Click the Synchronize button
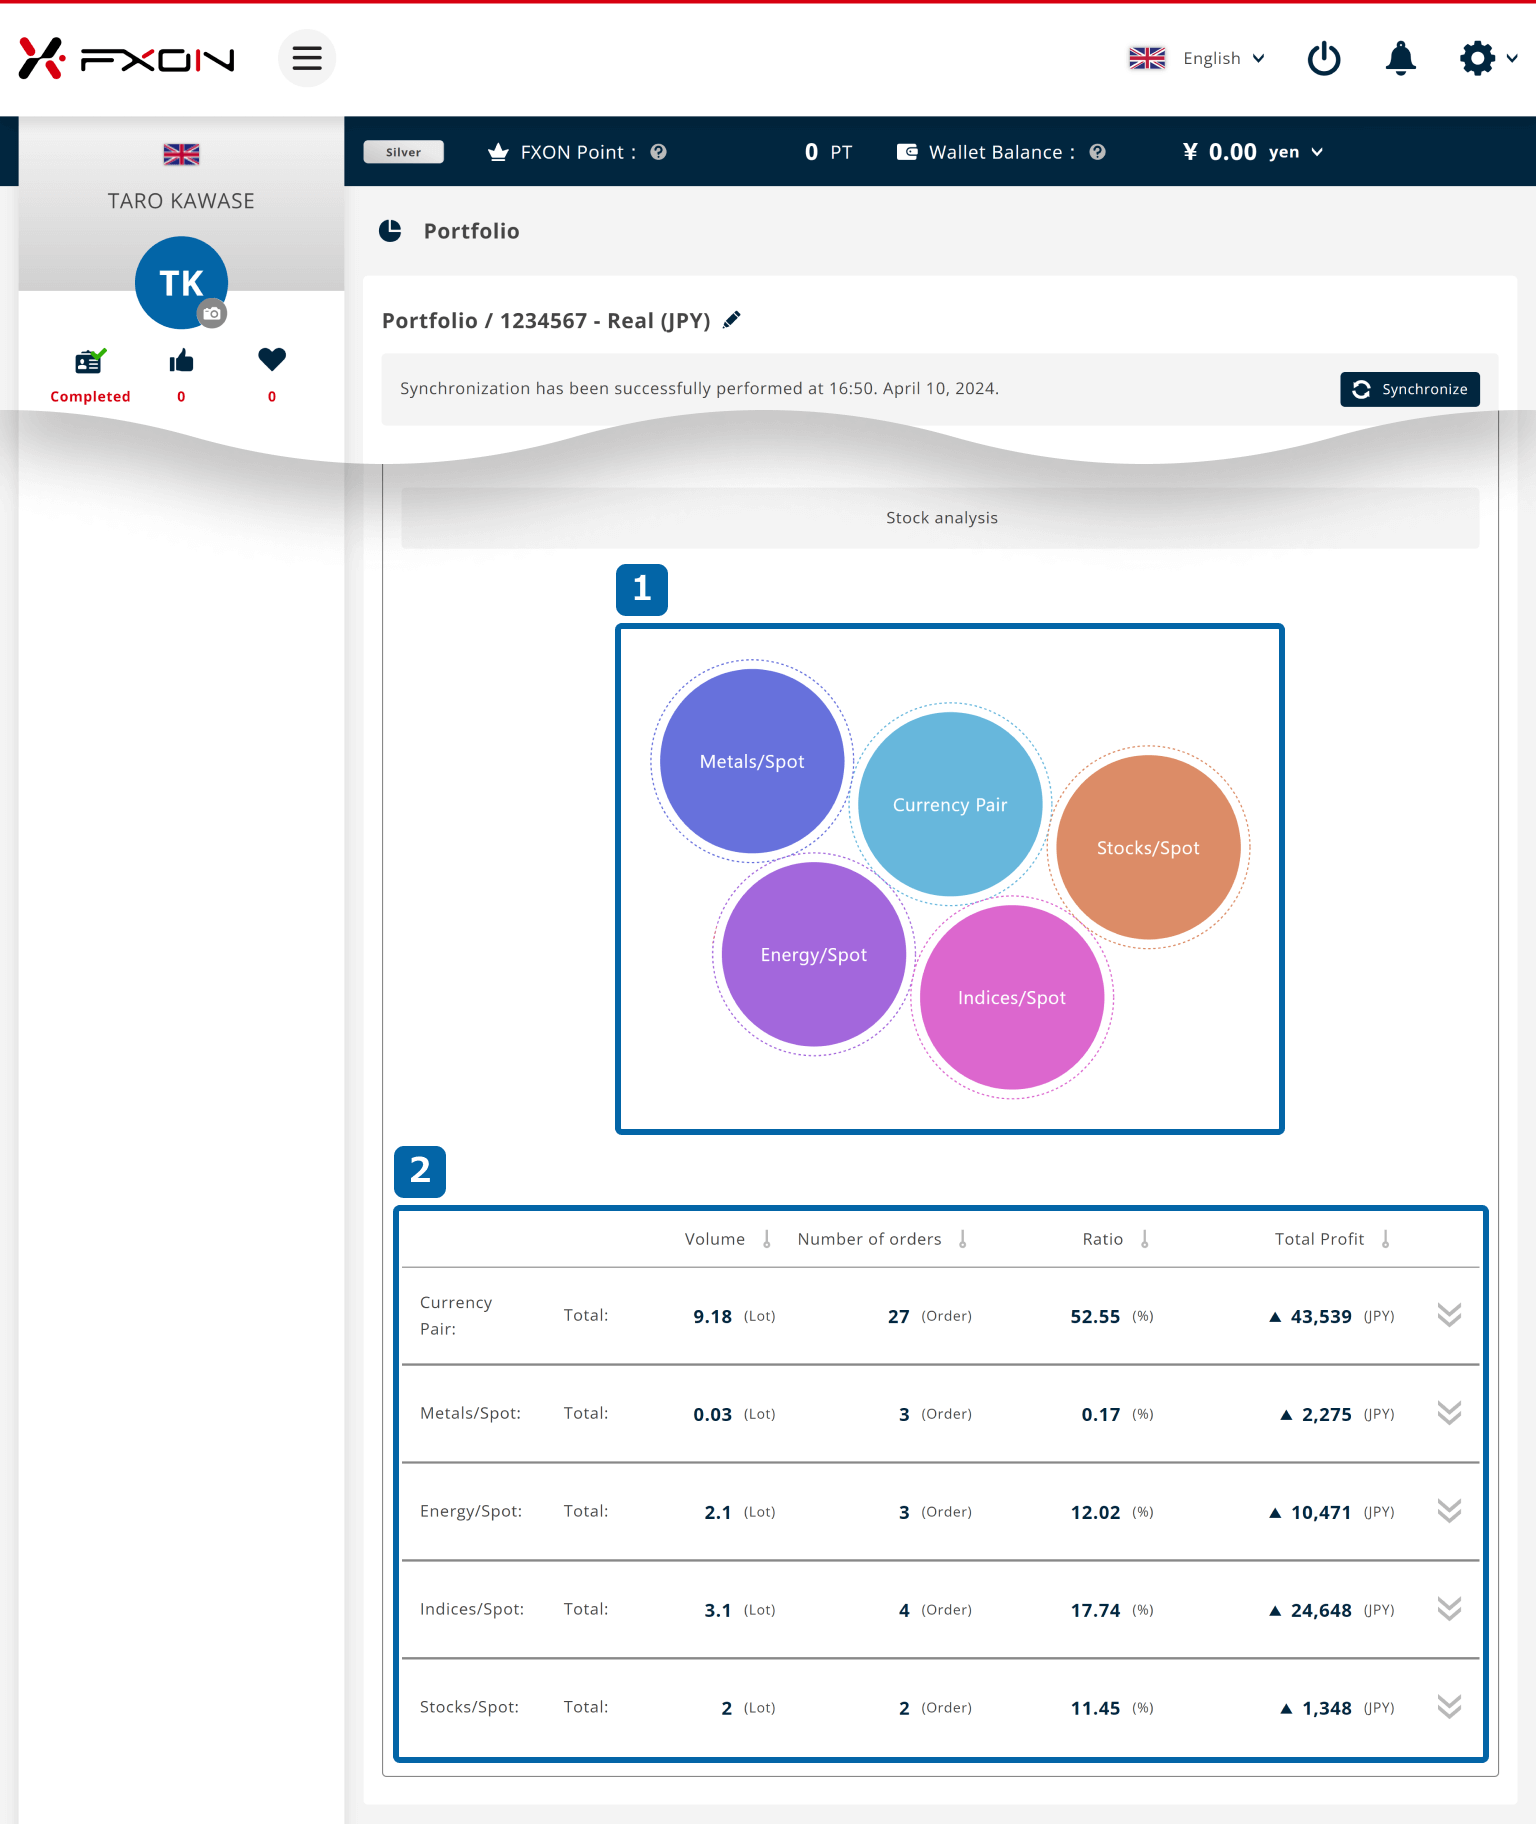Screen dimensions: 1536x1824 pyautogui.click(x=1409, y=389)
